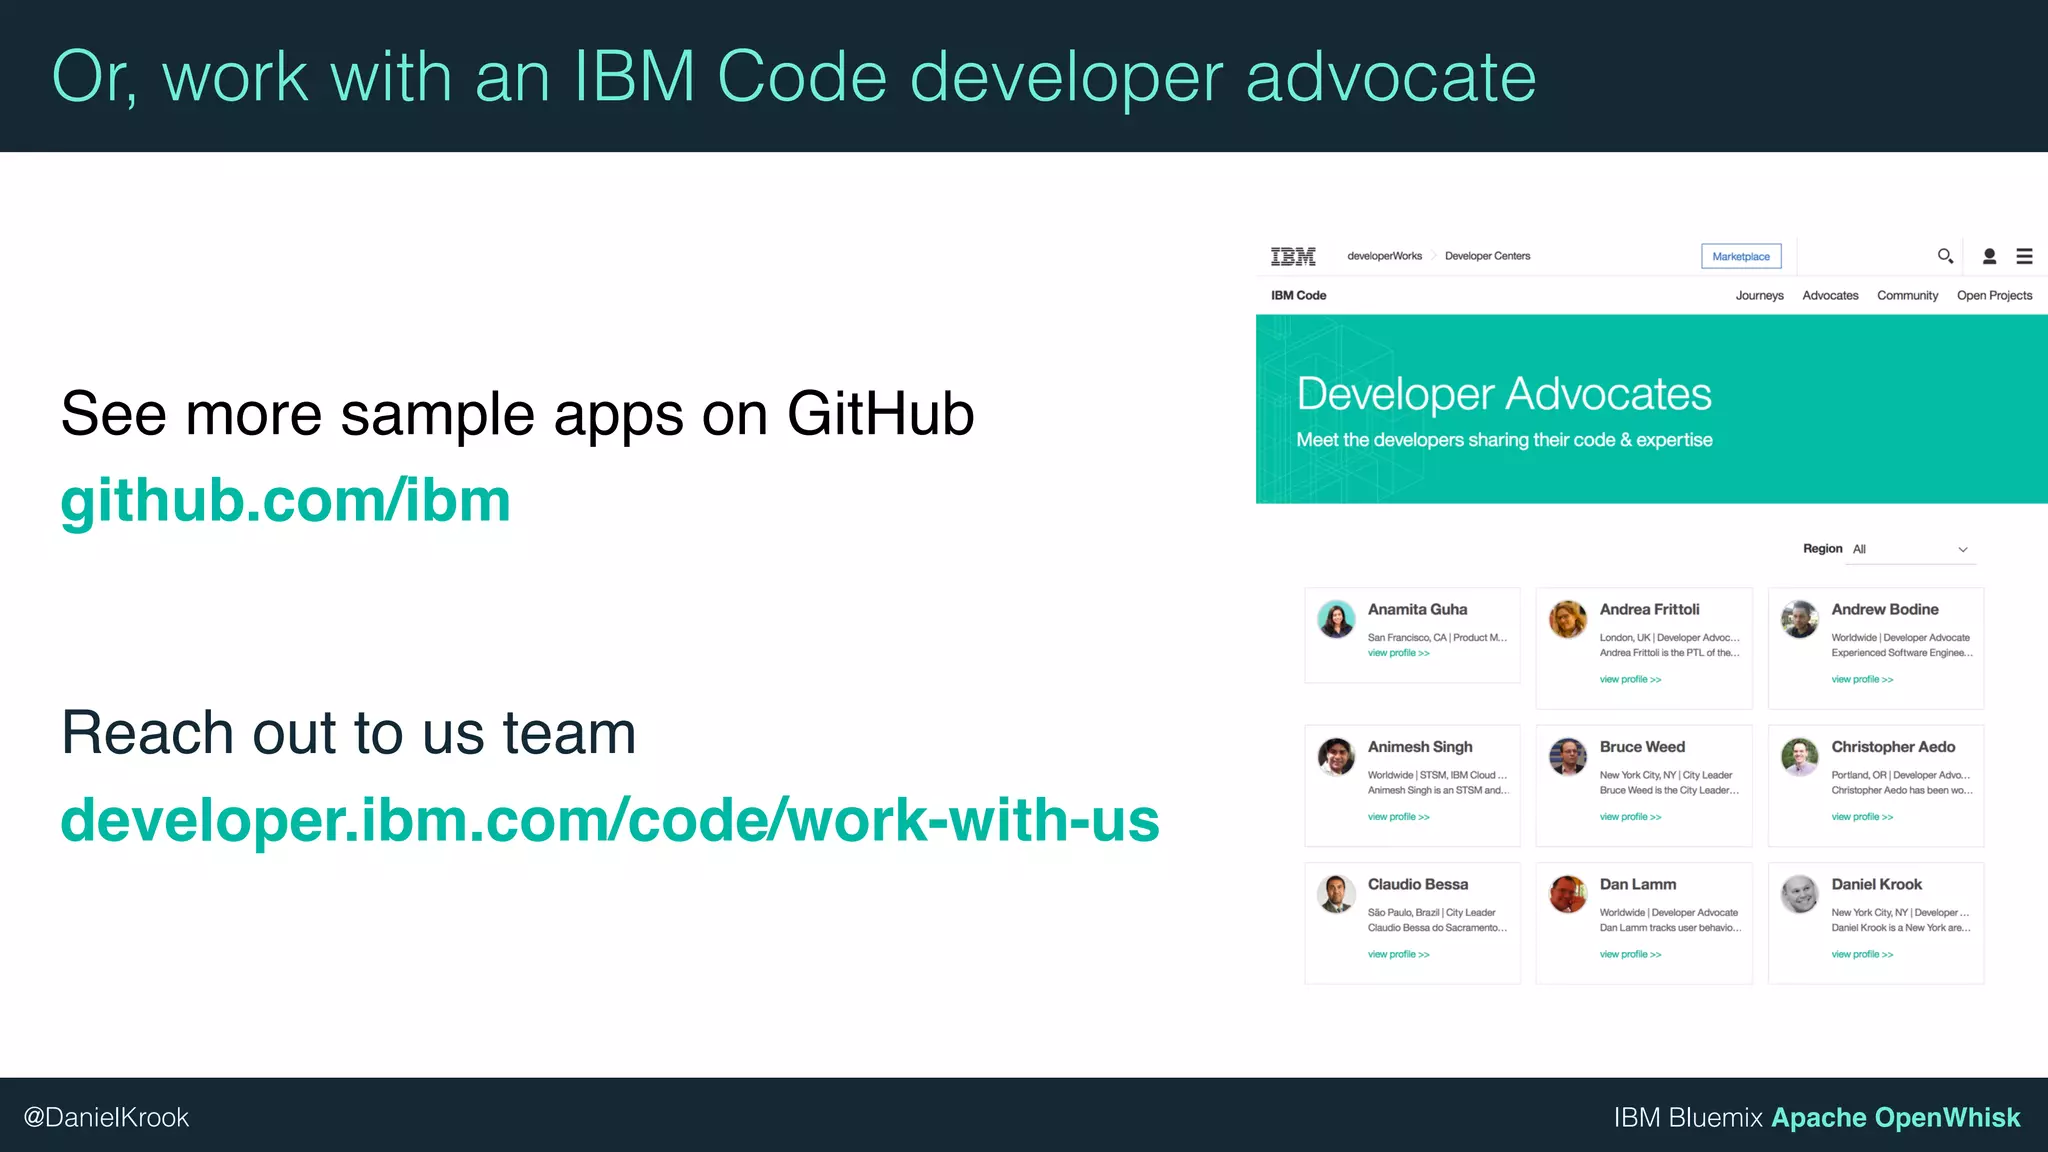
Task: Click Dan Lamm's avatar photo
Action: point(1568,894)
